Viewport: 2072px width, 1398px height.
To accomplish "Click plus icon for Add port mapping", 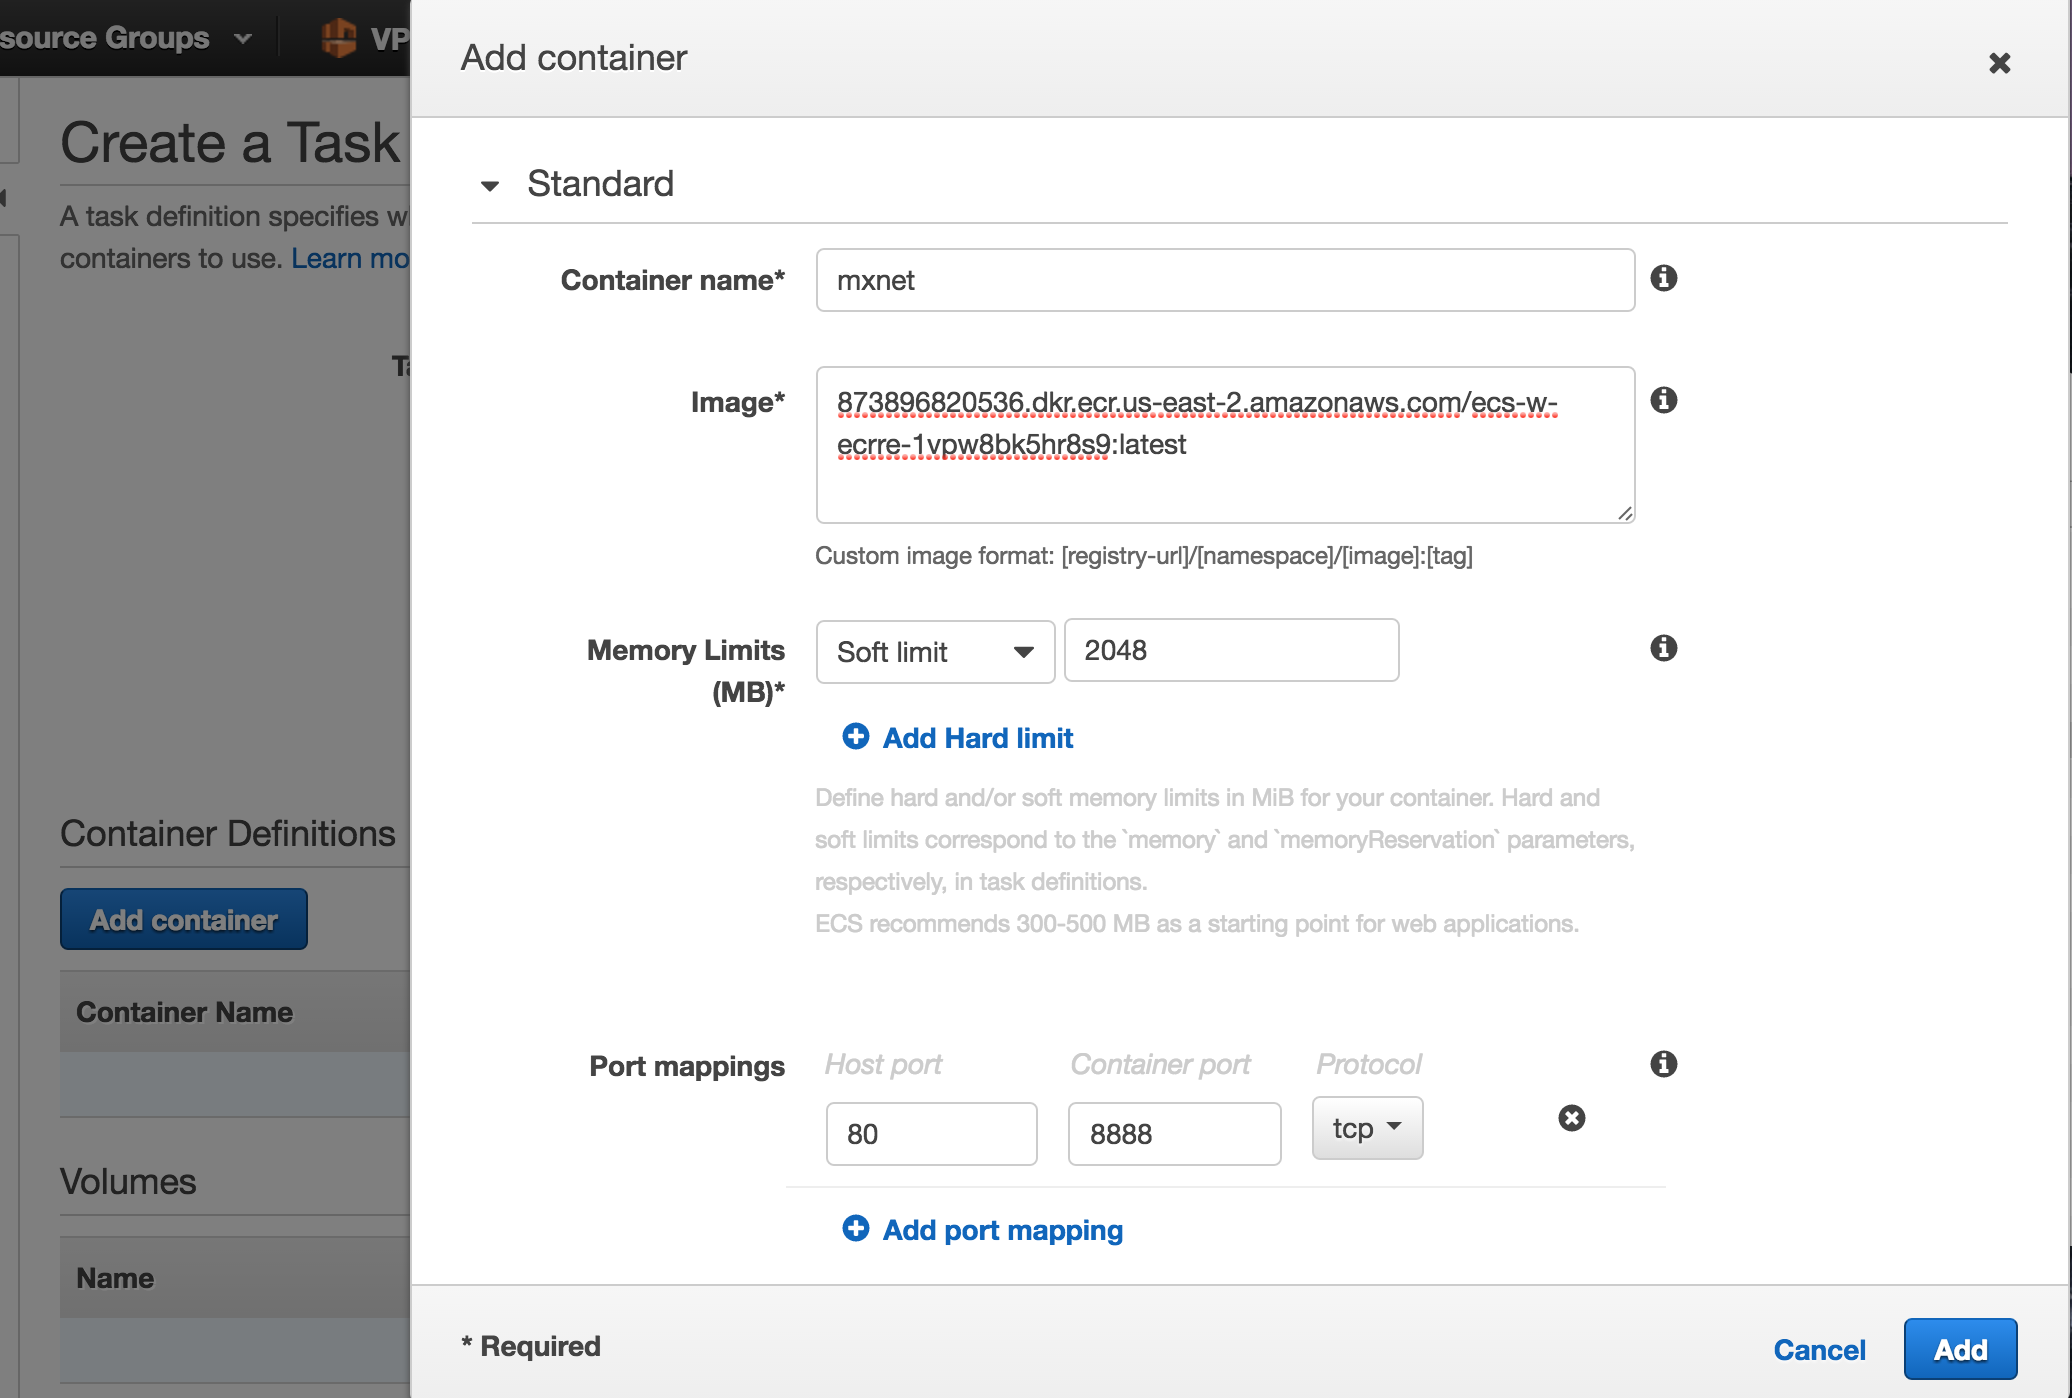I will point(856,1229).
